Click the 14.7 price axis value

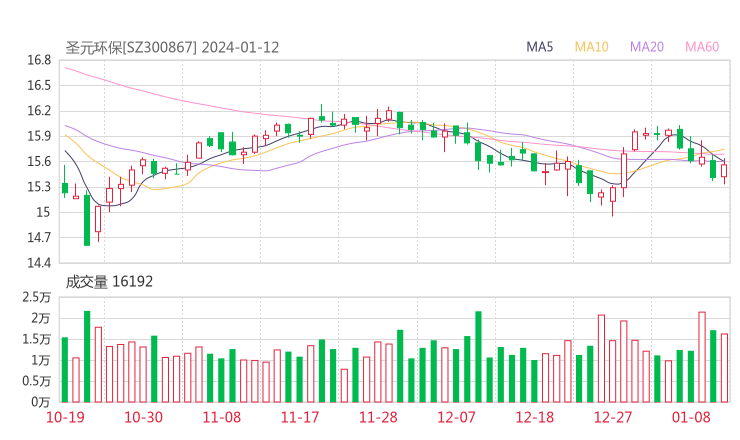click(x=39, y=237)
